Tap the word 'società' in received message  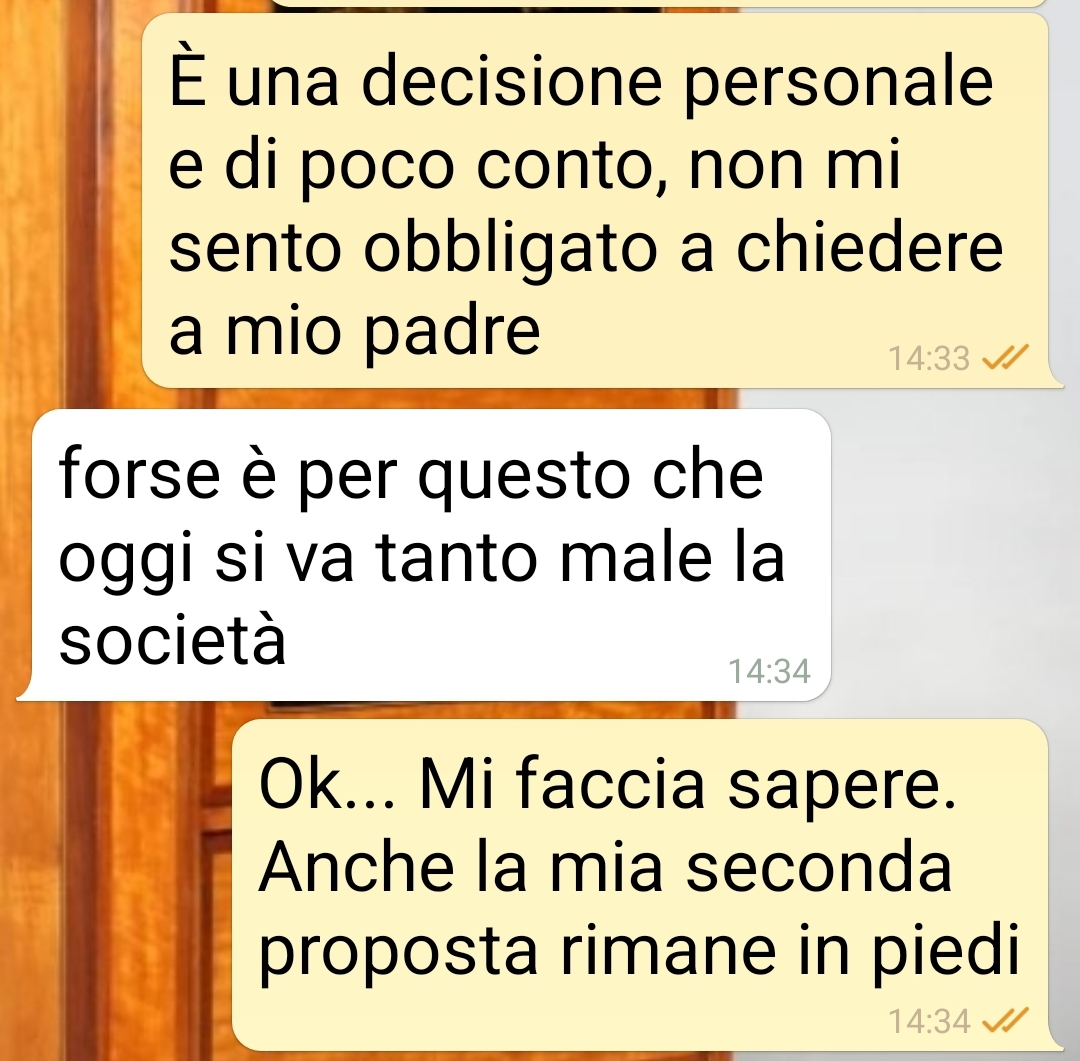pos(172,639)
